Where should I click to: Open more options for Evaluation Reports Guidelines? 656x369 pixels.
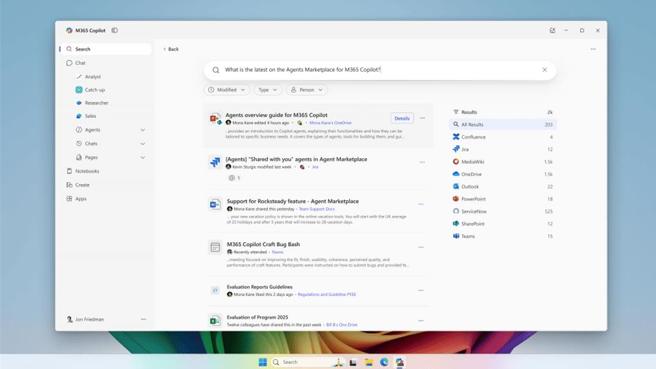(421, 290)
